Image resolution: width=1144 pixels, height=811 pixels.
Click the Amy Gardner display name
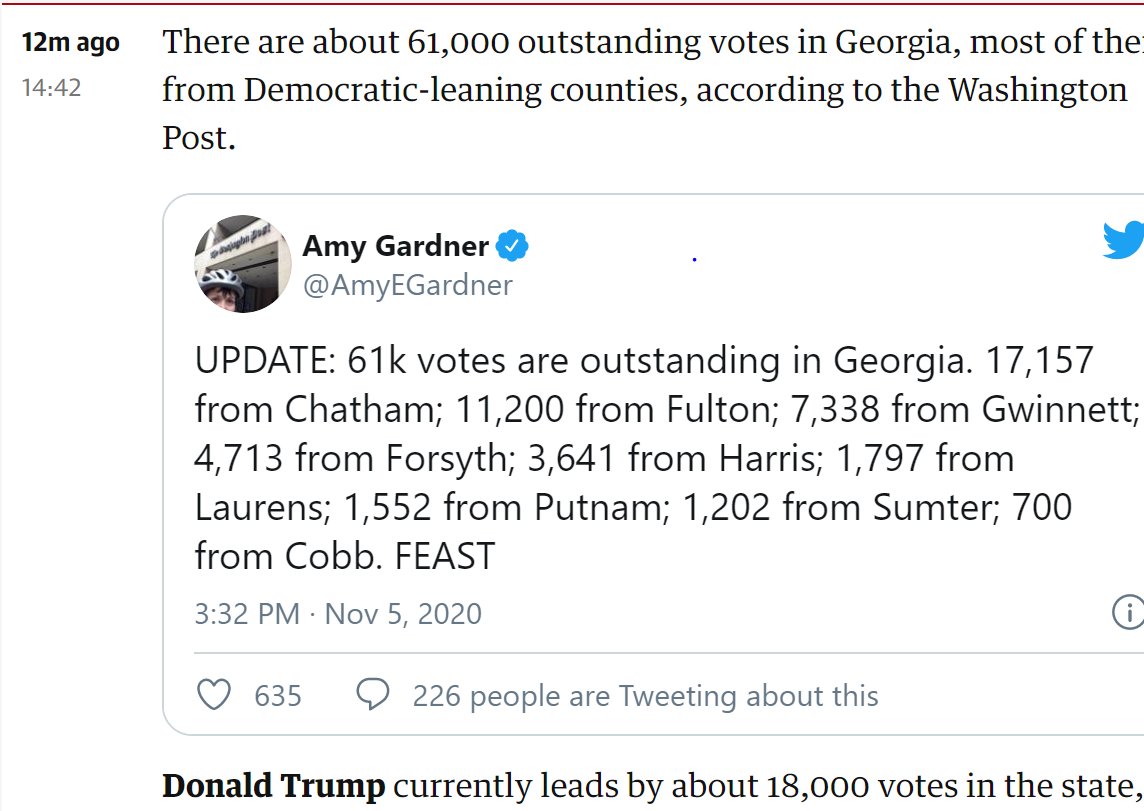(x=396, y=245)
